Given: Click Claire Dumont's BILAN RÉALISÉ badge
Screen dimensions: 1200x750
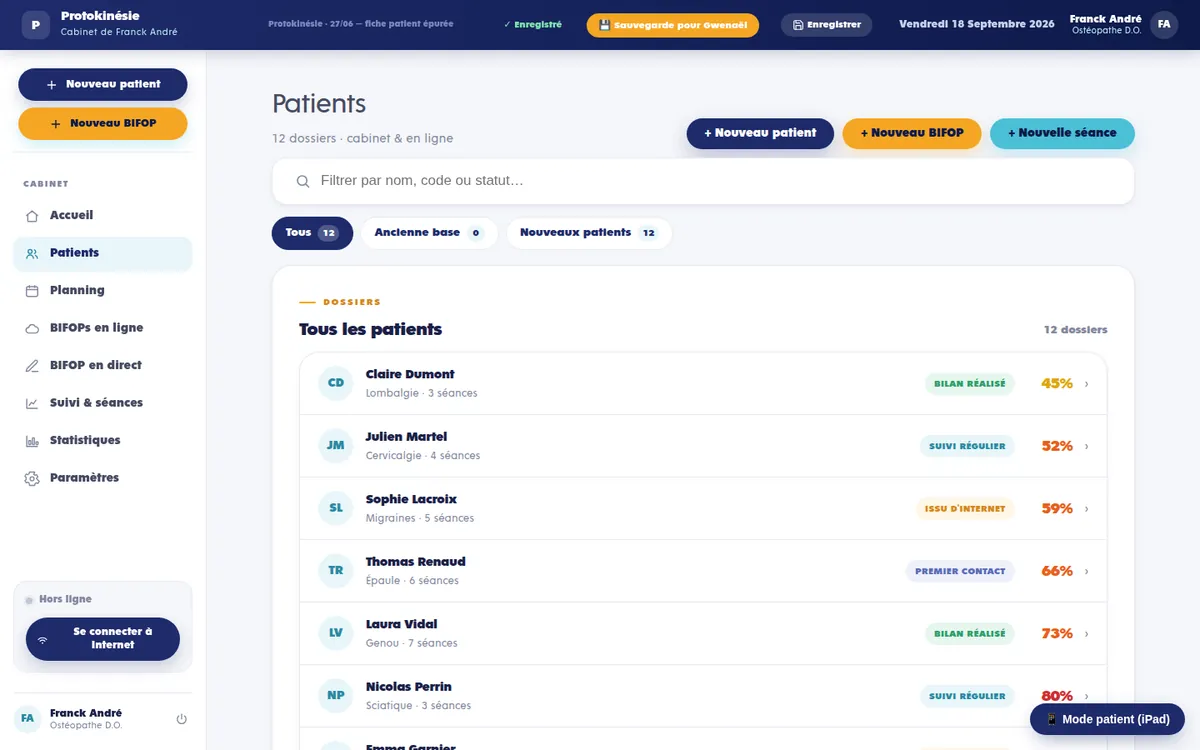Looking at the screenshot, I should click(970, 384).
